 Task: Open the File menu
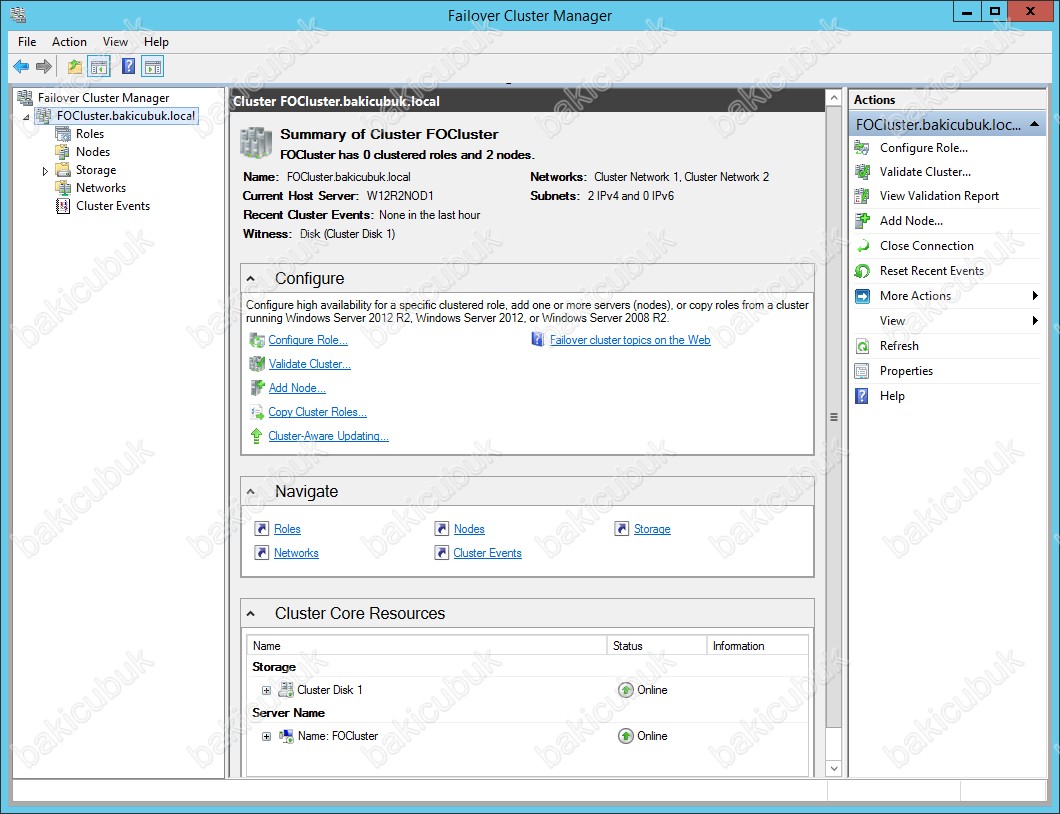point(27,42)
